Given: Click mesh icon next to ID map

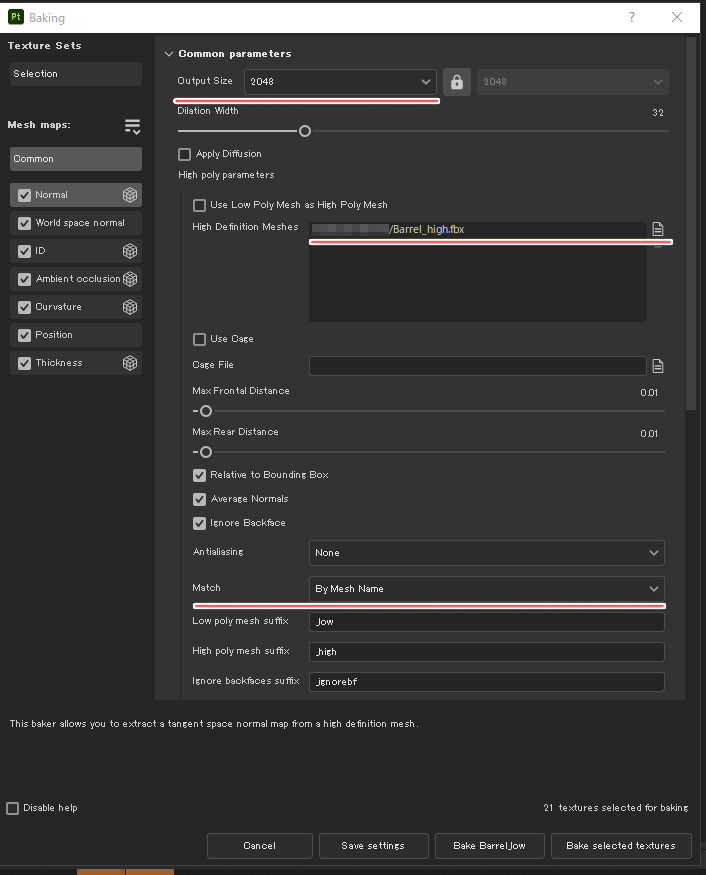Looking at the screenshot, I should coord(129,251).
